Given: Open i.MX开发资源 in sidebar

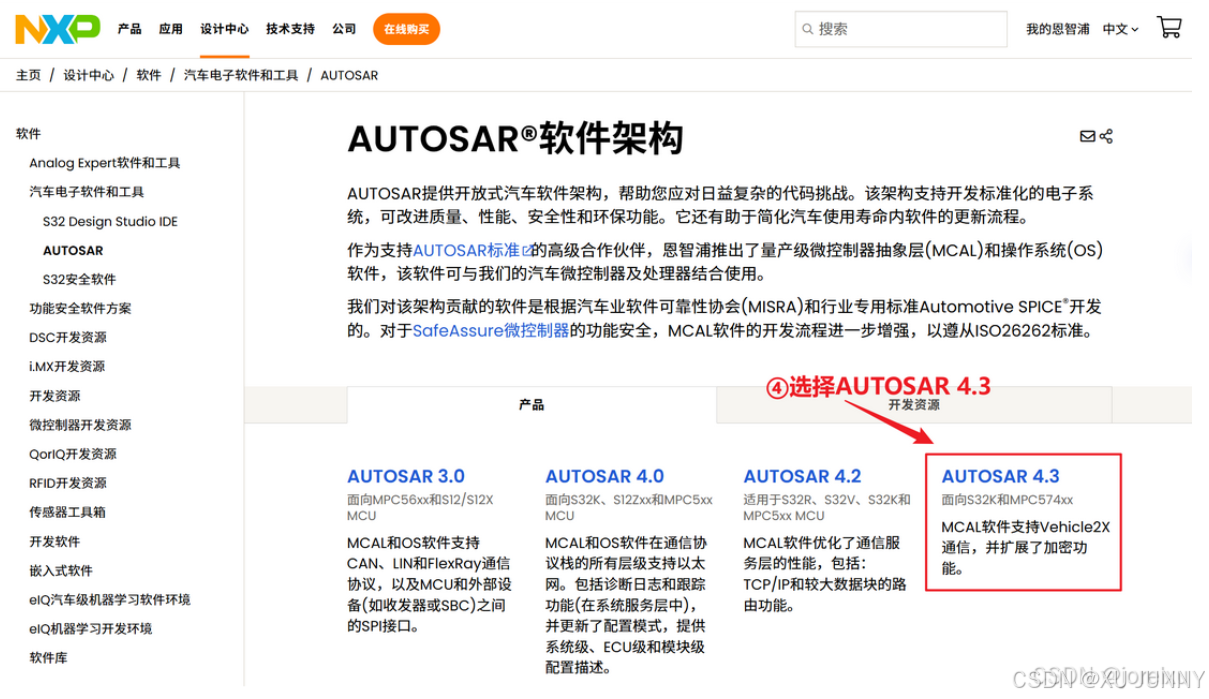Looking at the screenshot, I should (66, 366).
